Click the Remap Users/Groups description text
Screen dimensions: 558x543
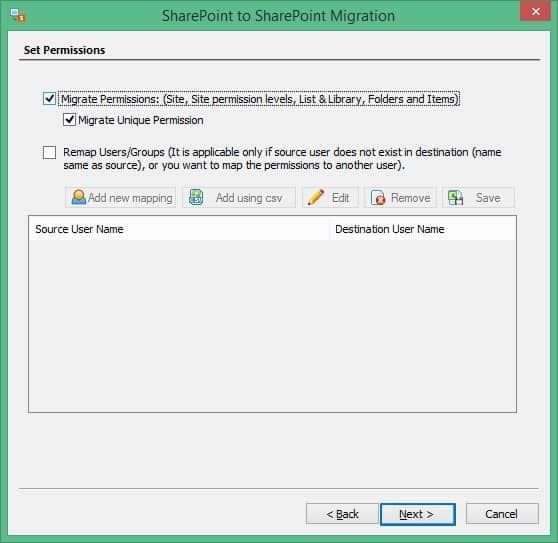282,159
